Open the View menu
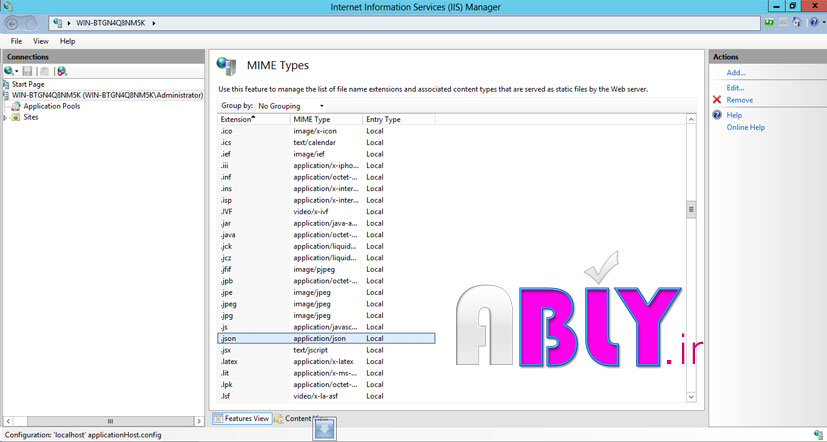The image size is (827, 442). (x=41, y=41)
